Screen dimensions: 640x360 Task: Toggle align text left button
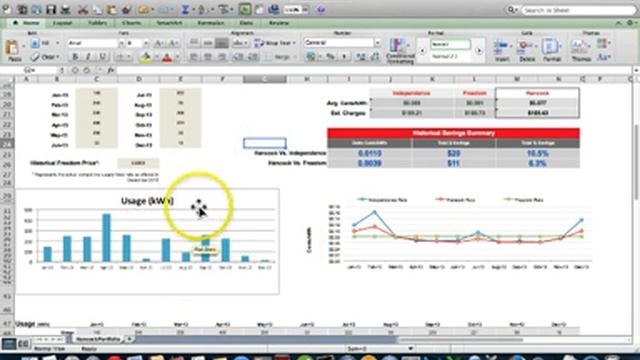point(194,57)
